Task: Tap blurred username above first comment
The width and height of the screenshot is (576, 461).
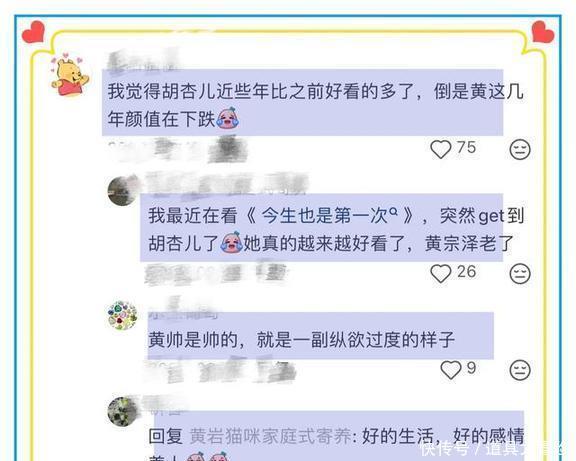Action: click(143, 59)
